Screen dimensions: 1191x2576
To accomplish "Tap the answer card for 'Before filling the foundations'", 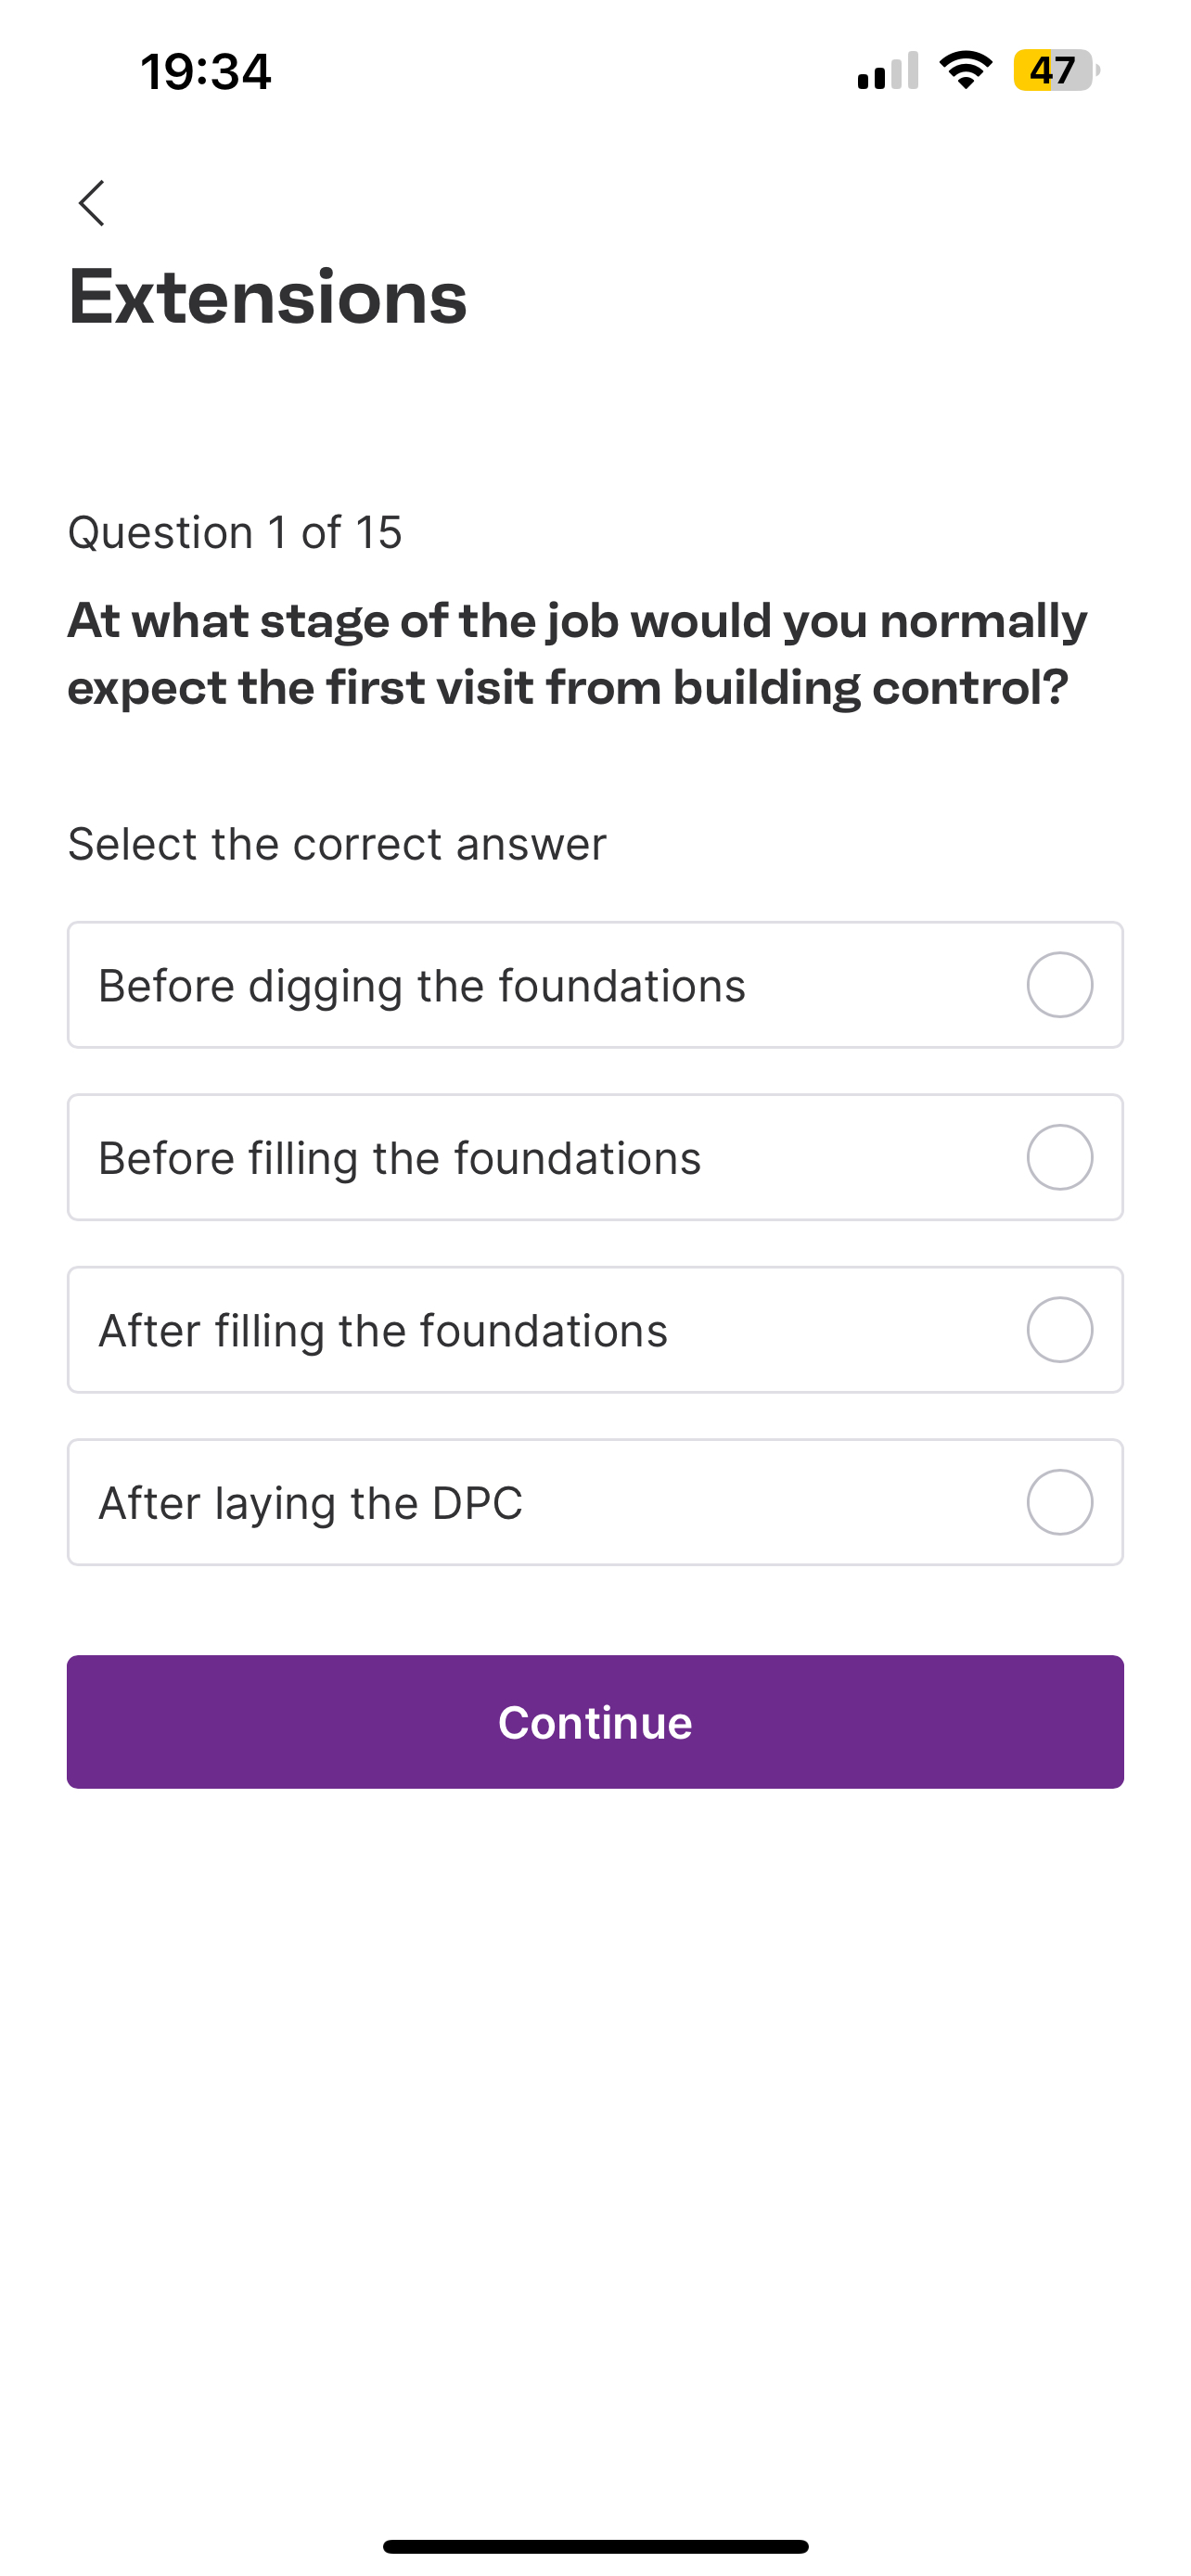I will tap(595, 1157).
